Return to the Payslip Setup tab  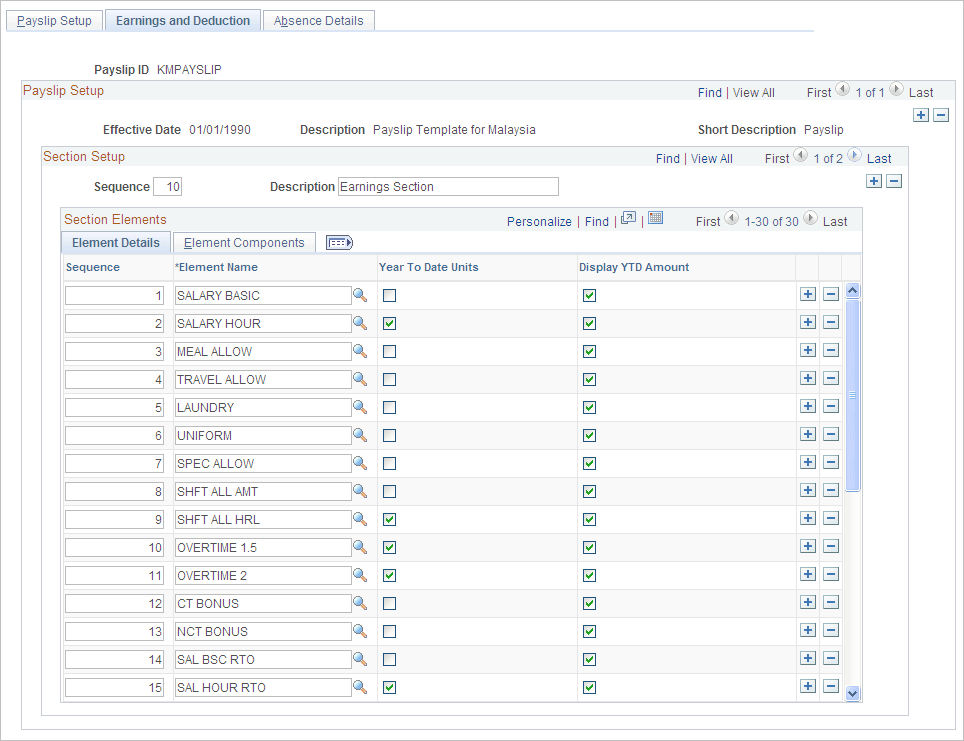click(54, 20)
